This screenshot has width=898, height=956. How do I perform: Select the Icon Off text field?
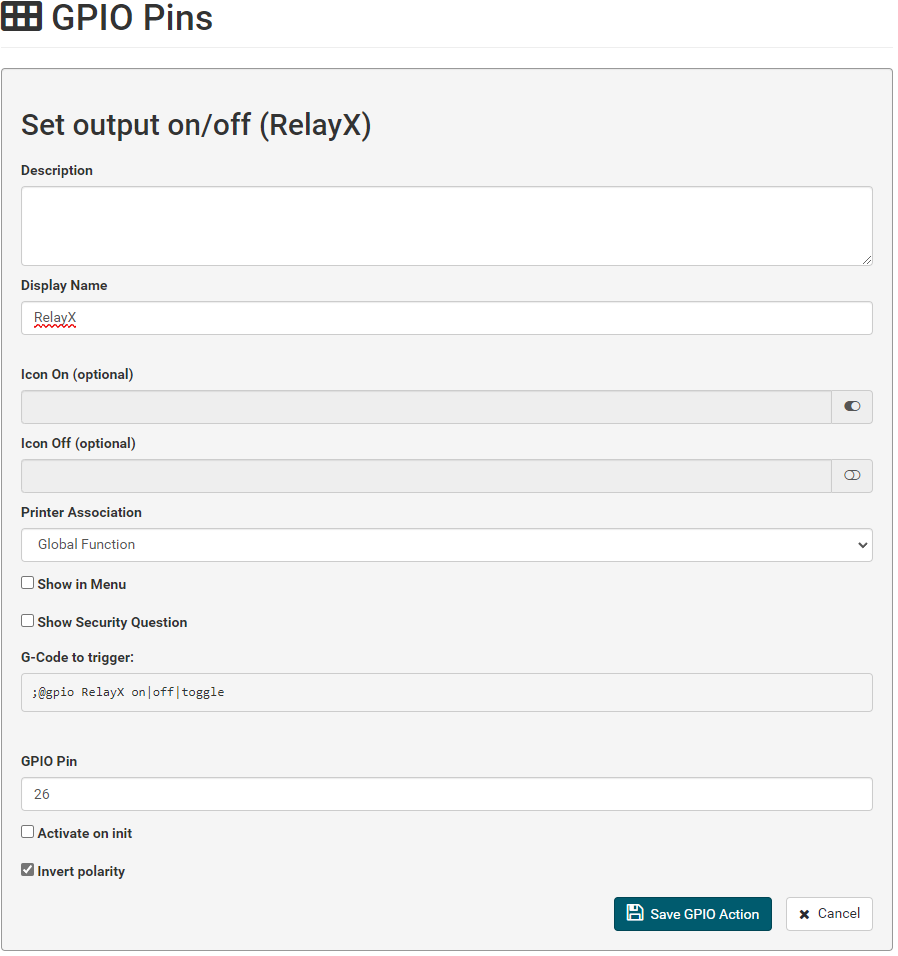pyautogui.click(x=428, y=478)
